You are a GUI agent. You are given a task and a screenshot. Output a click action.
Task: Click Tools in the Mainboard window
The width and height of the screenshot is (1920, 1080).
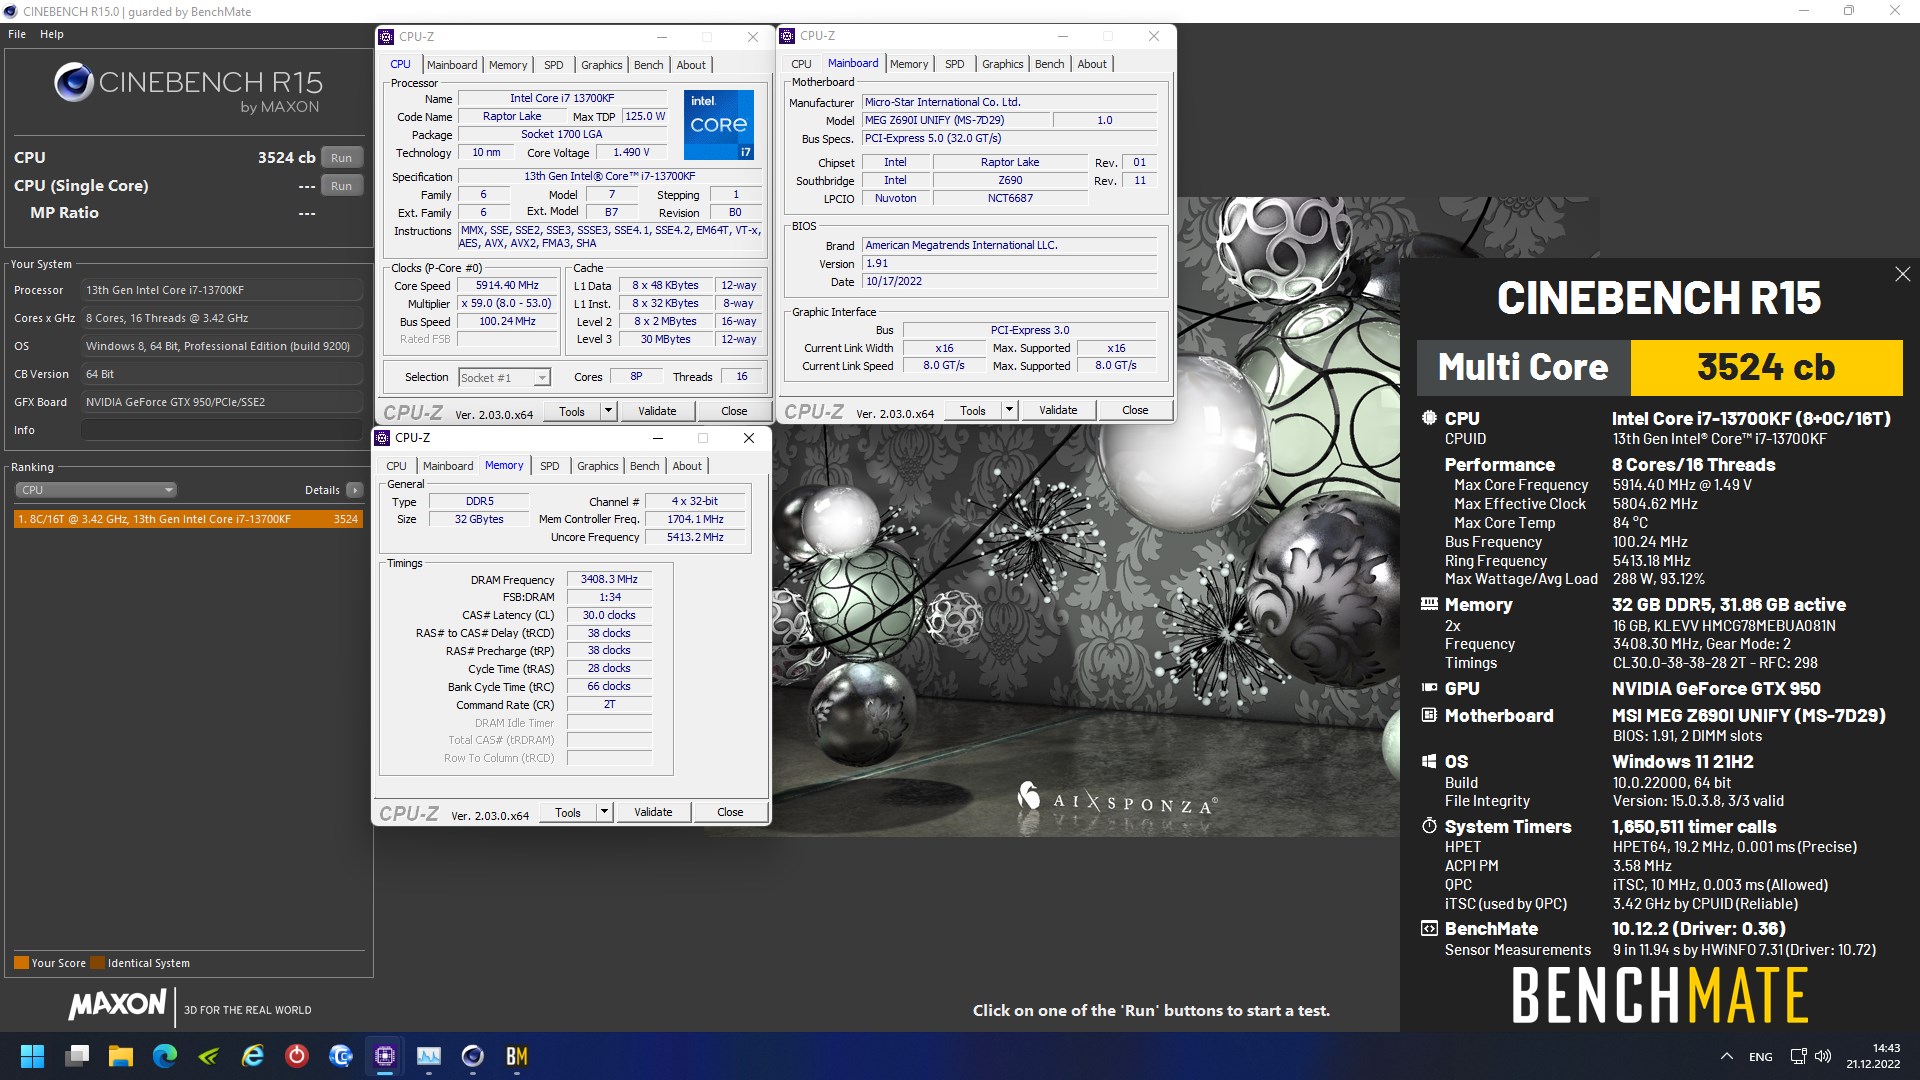(973, 410)
